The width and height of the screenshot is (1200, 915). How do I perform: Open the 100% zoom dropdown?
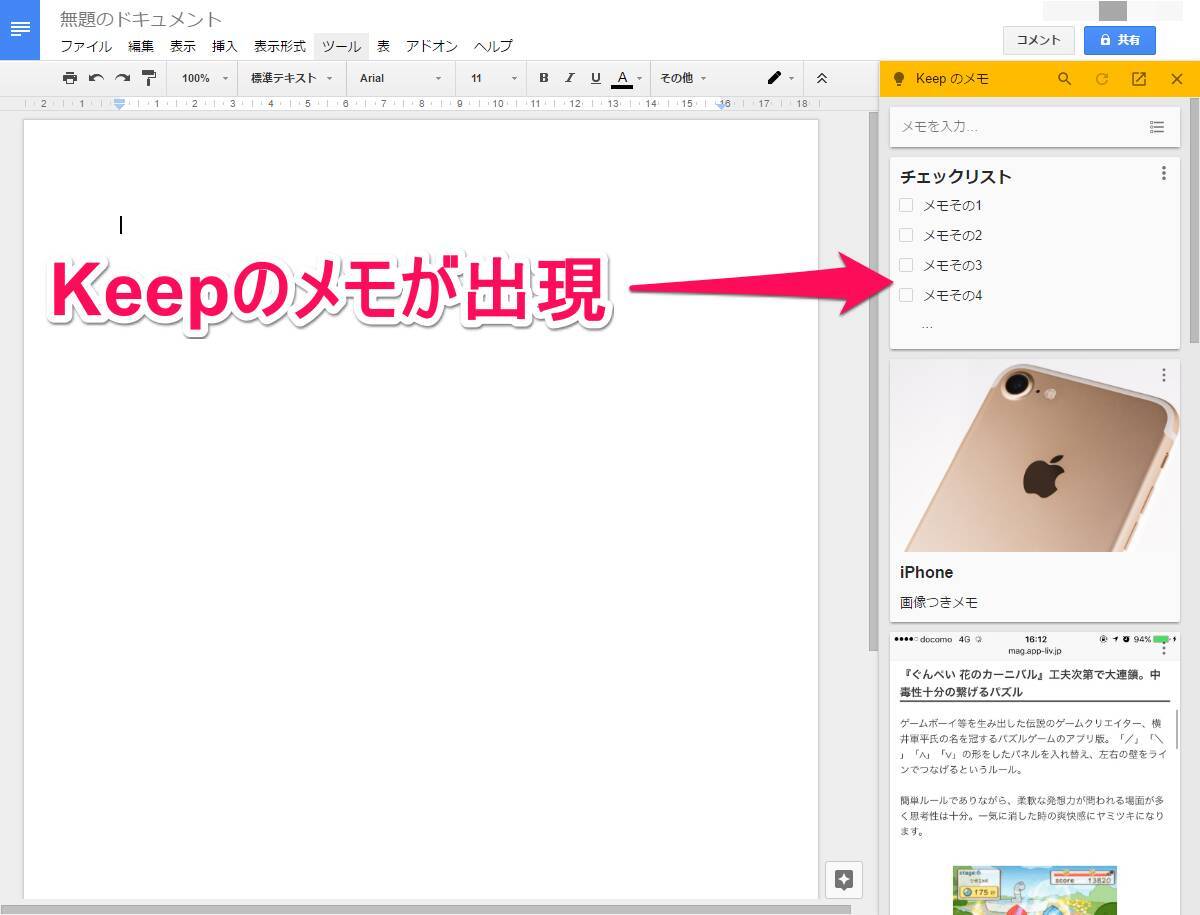(x=204, y=78)
